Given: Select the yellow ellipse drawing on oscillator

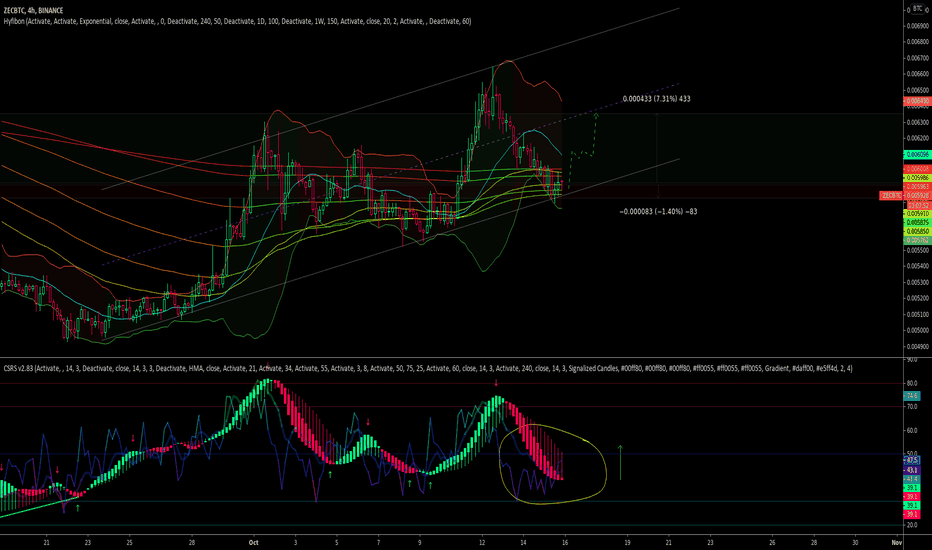Looking at the screenshot, I should click(x=553, y=464).
